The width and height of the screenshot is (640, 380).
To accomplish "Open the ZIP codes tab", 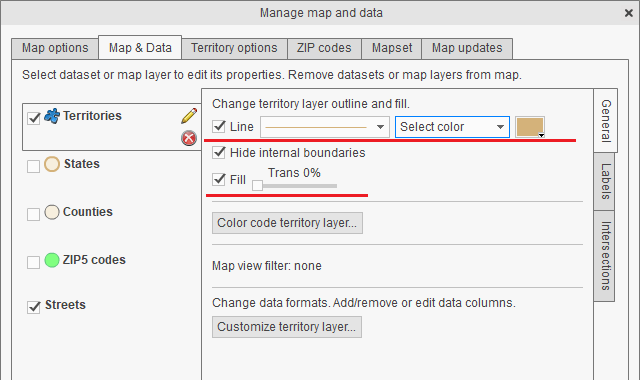I will click(324, 48).
